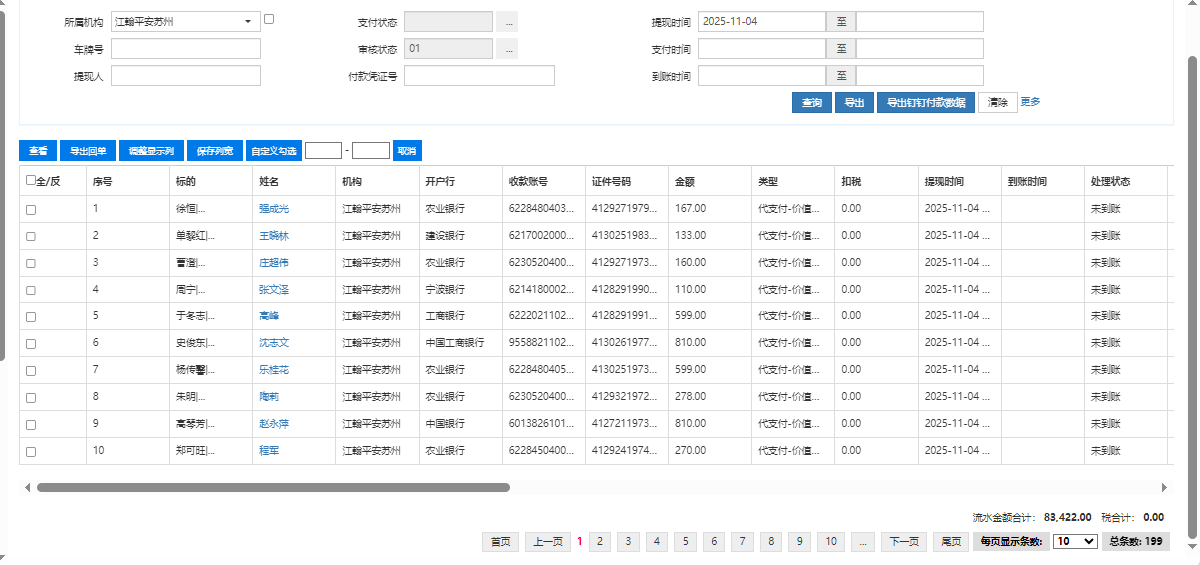The height and width of the screenshot is (565, 1200).
Task: Toggle the 全/反 select-all checkbox
Action: pos(31,180)
